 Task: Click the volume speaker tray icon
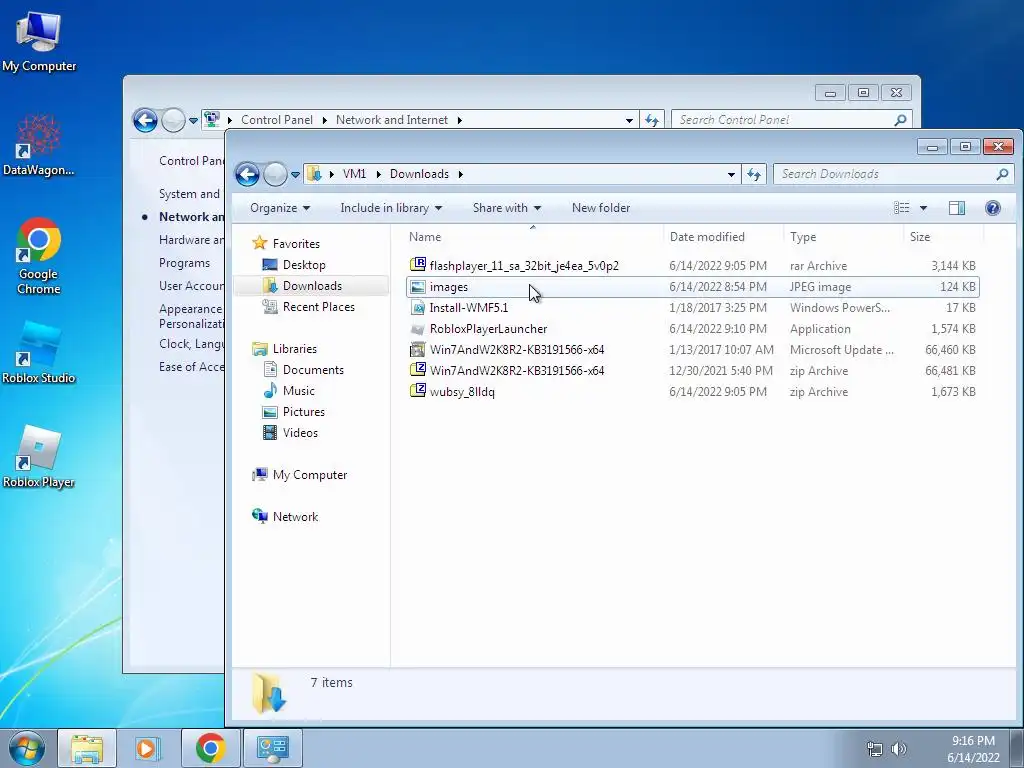pos(899,749)
